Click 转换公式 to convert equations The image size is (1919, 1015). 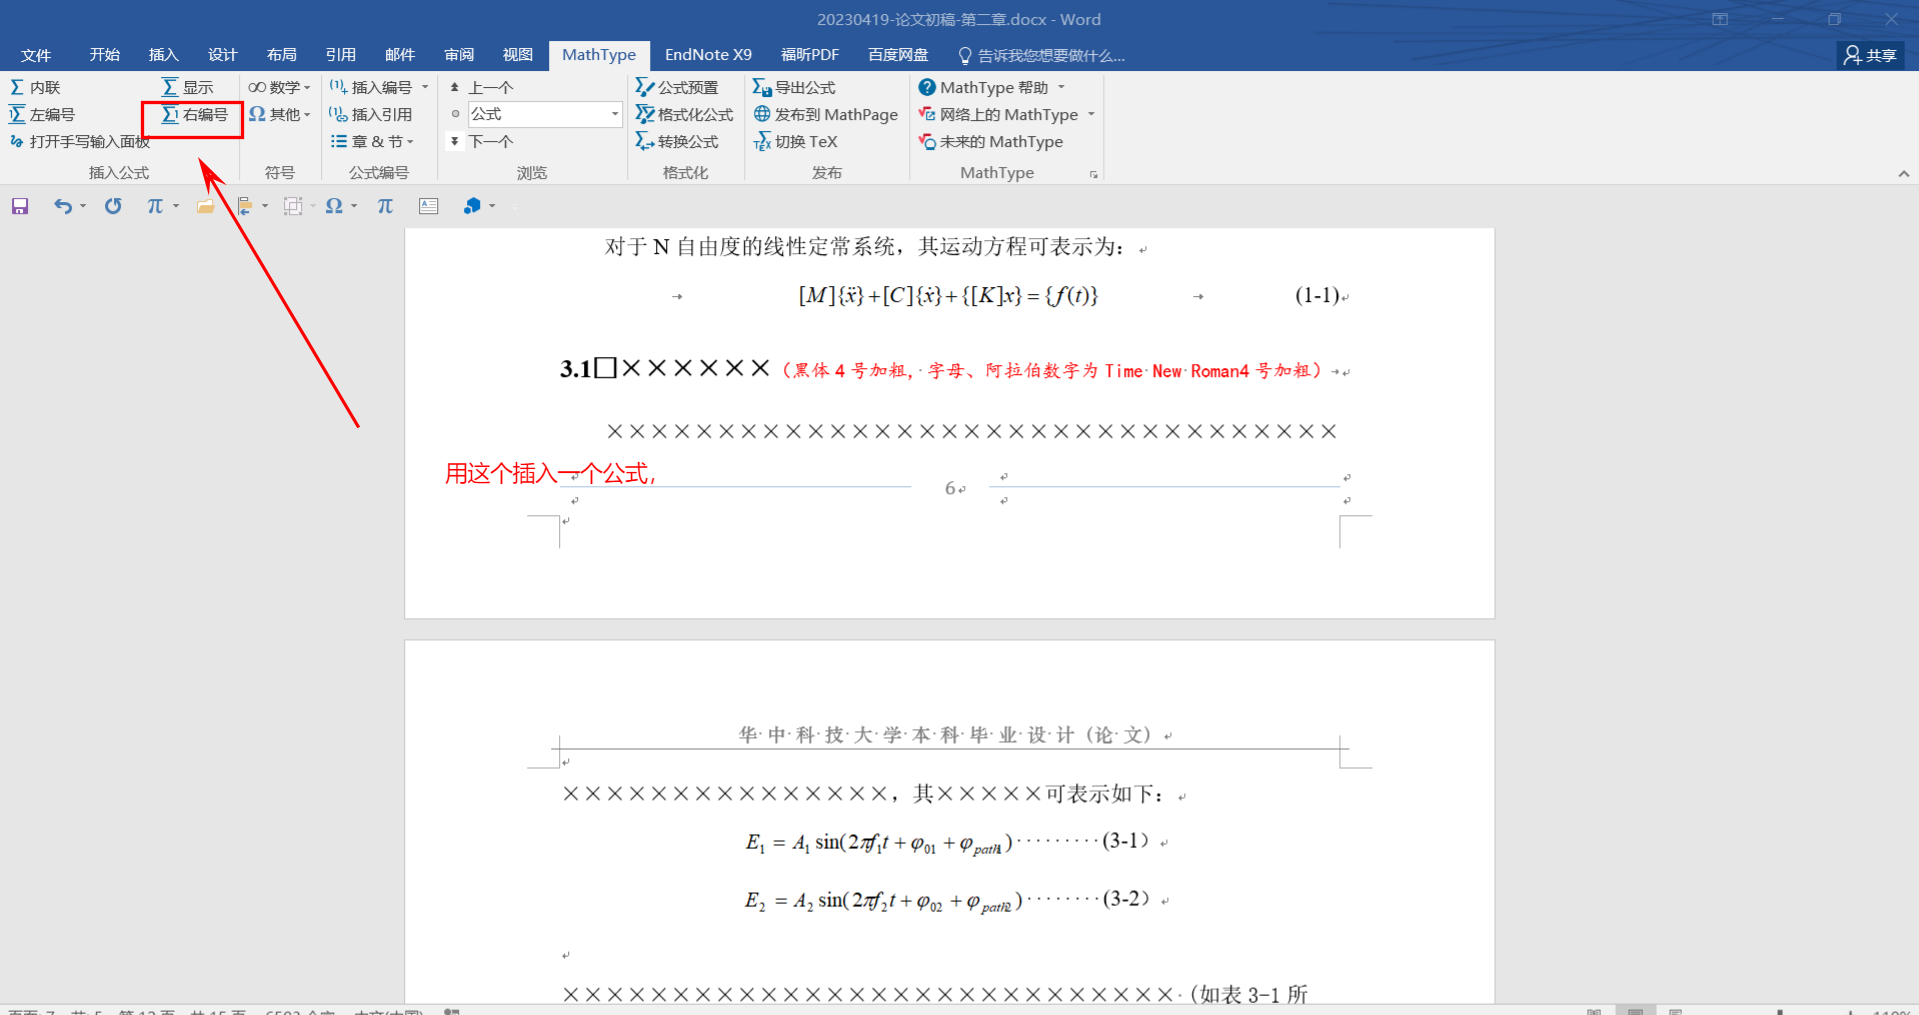678,142
